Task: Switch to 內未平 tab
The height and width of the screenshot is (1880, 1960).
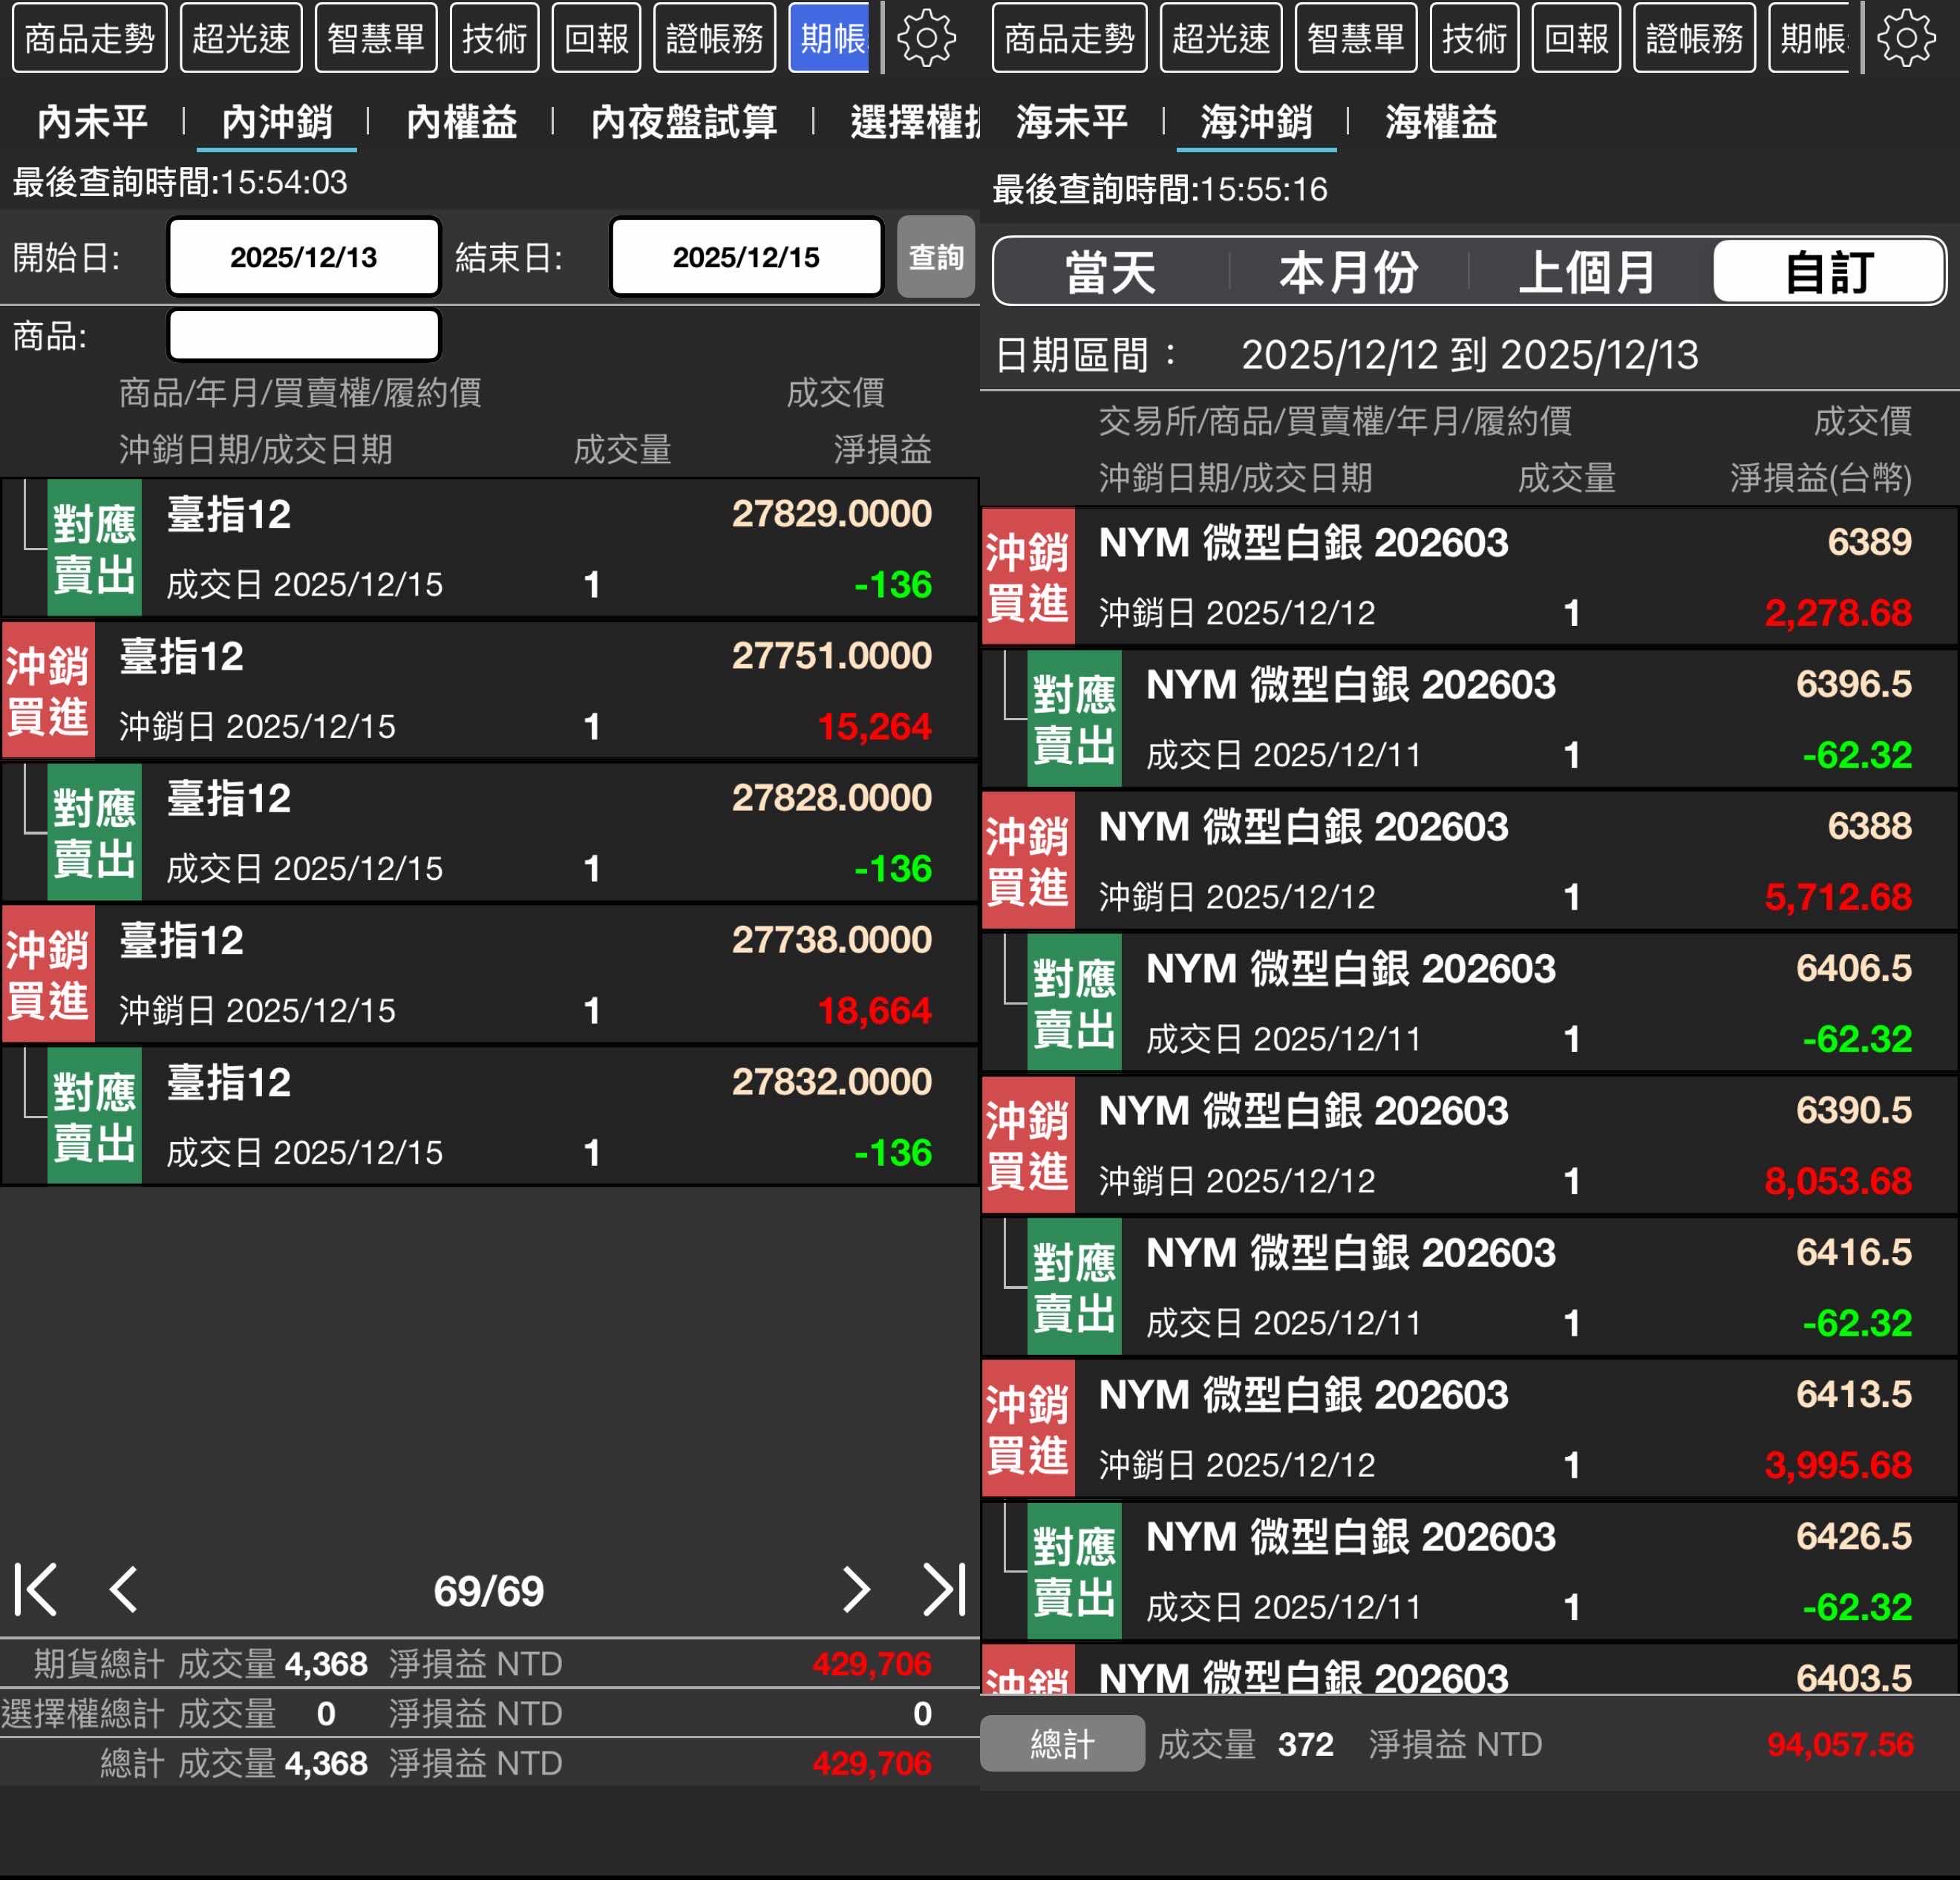Action: point(92,122)
